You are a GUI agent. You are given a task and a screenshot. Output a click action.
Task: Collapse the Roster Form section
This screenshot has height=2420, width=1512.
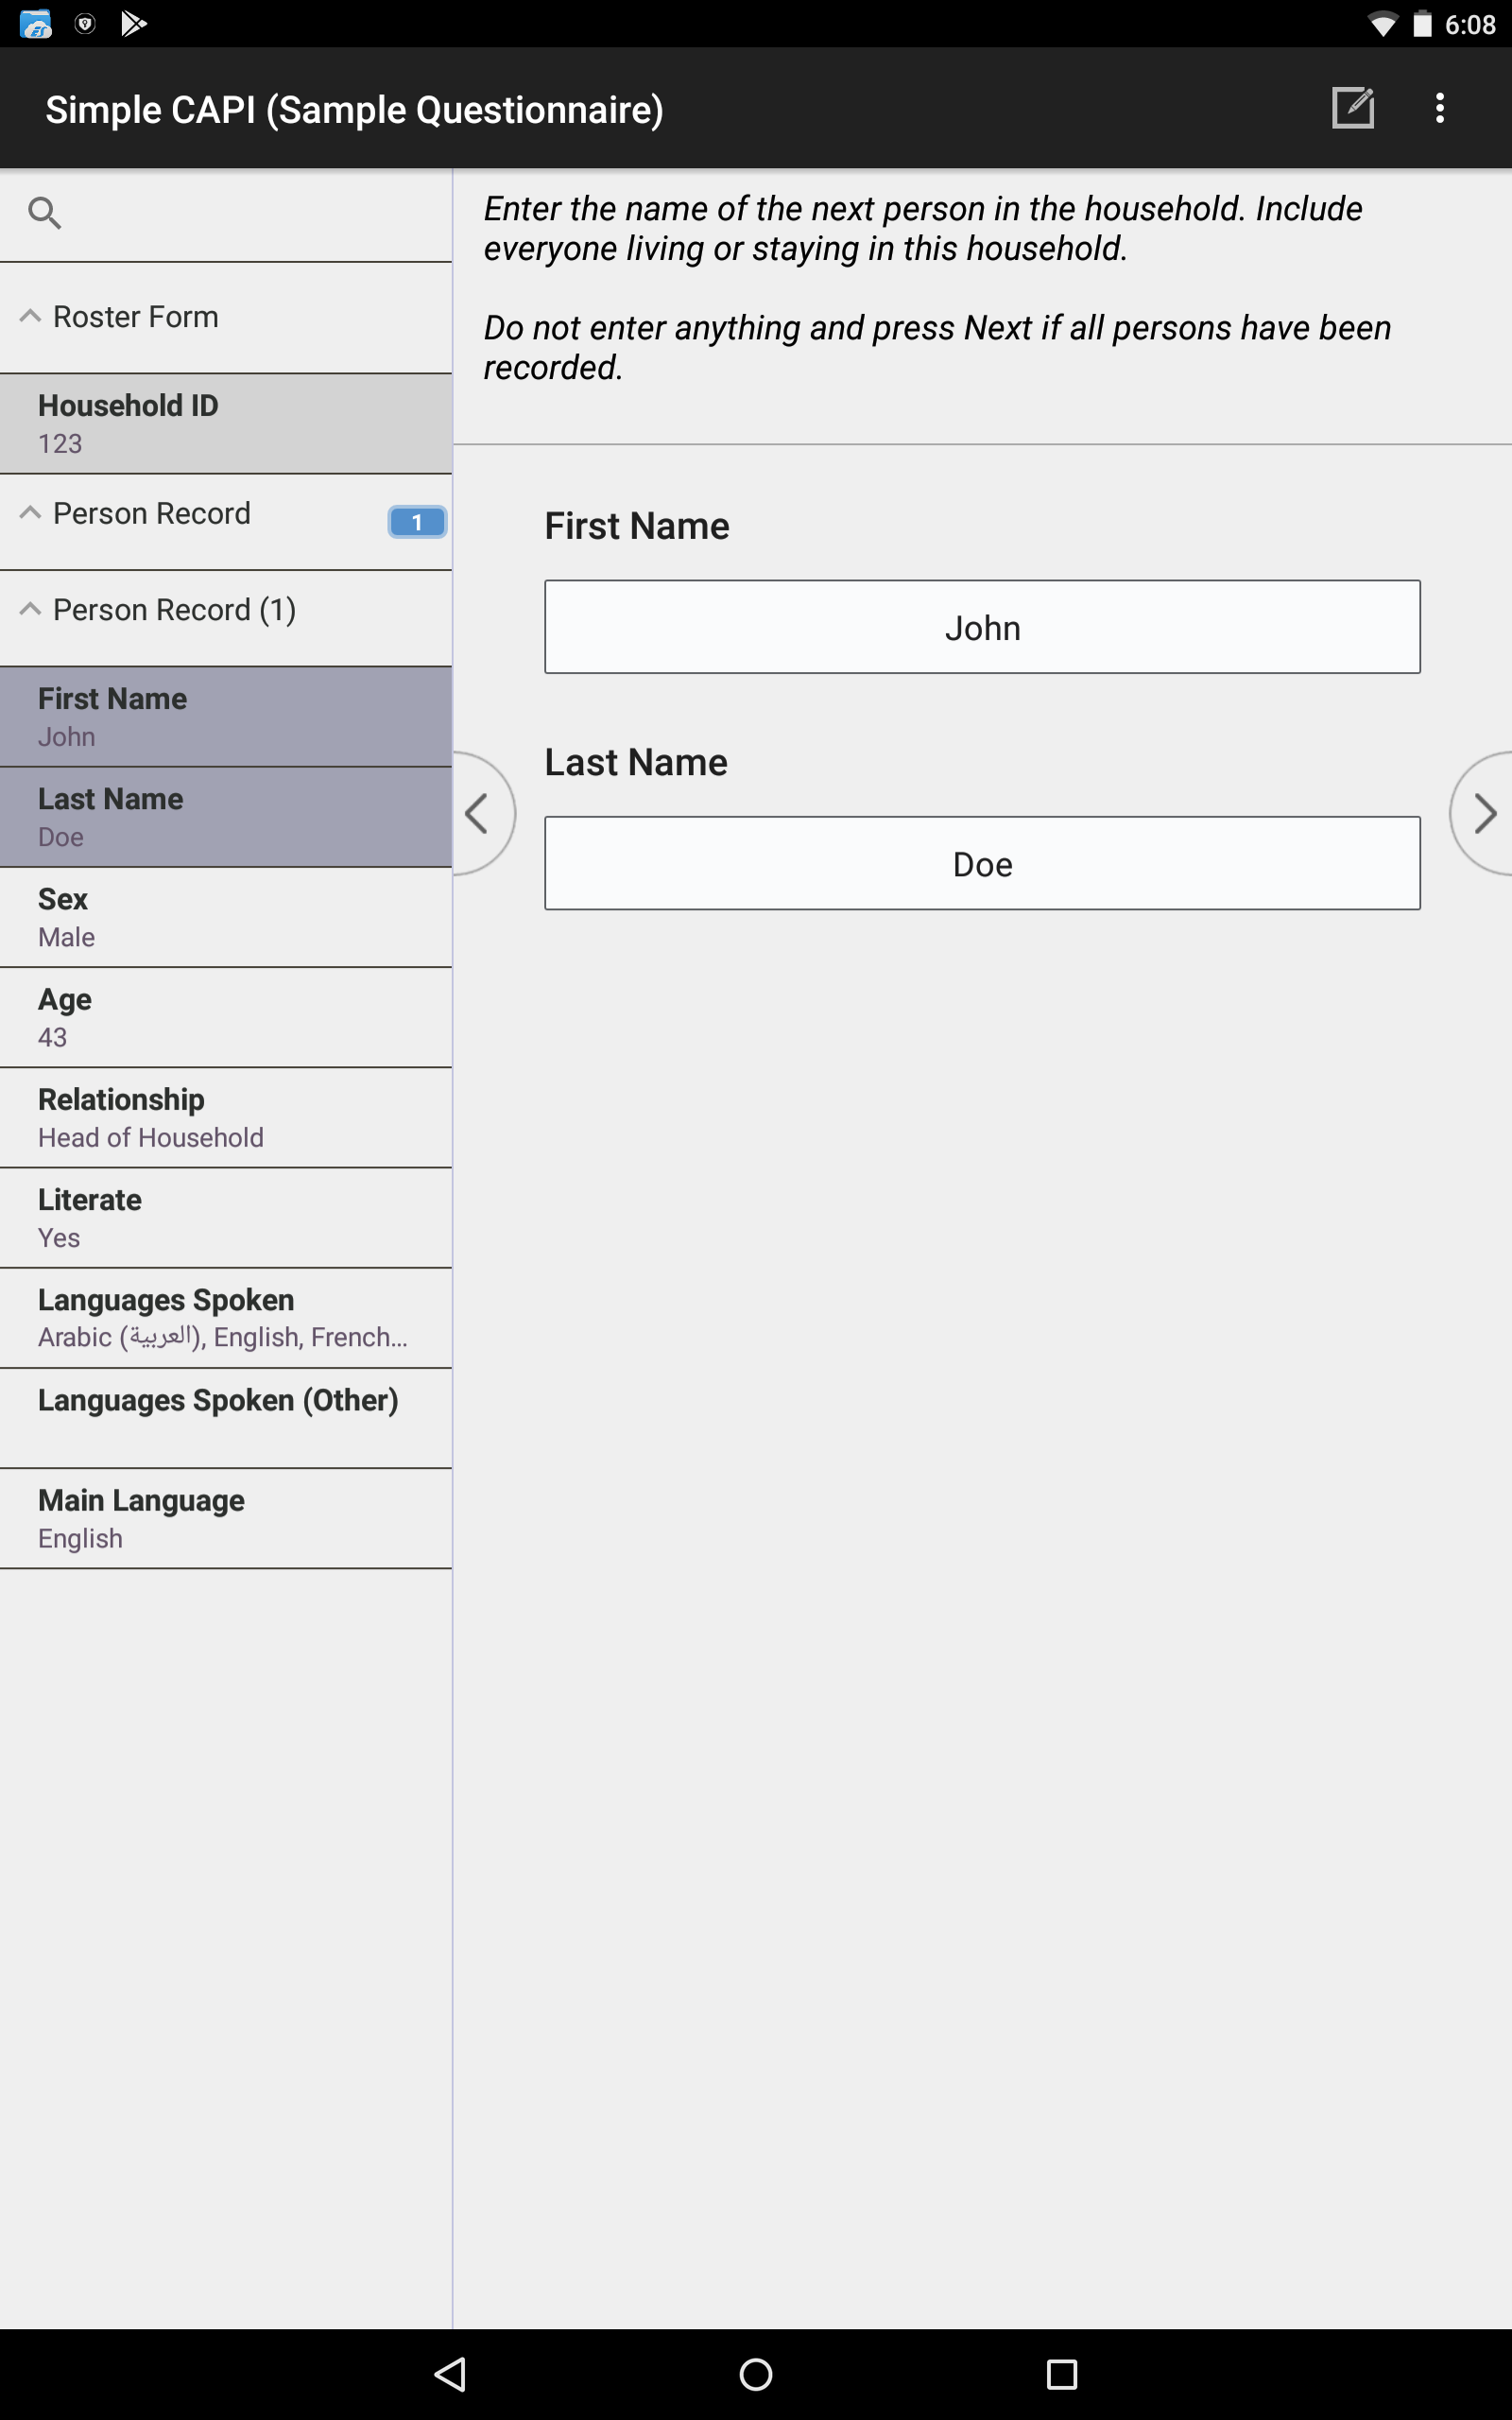[x=226, y=318]
